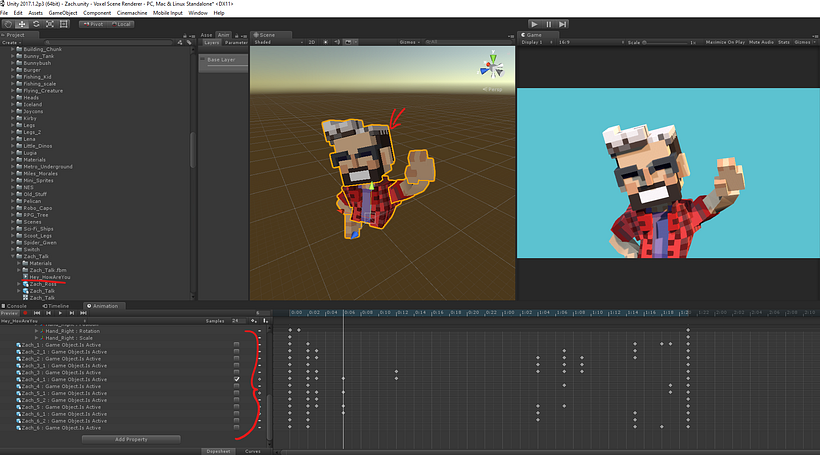
Task: Collapse the Zach_Talk folder
Action: [x=13, y=256]
